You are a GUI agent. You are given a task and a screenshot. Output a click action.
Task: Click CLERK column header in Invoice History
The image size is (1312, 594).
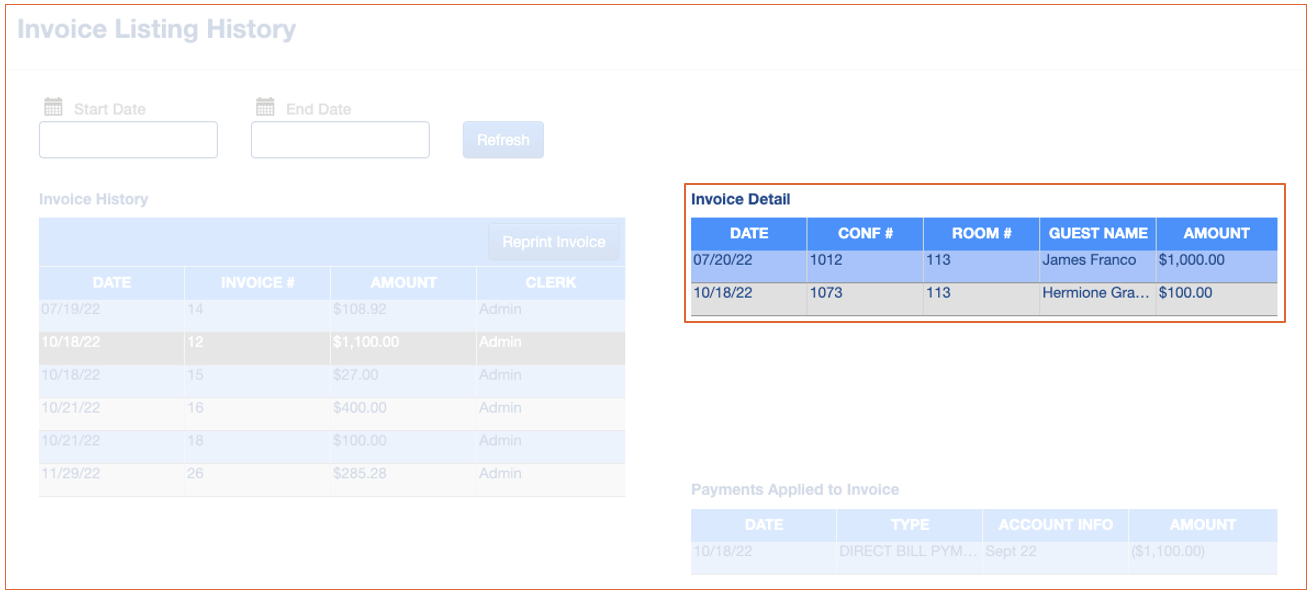point(550,282)
